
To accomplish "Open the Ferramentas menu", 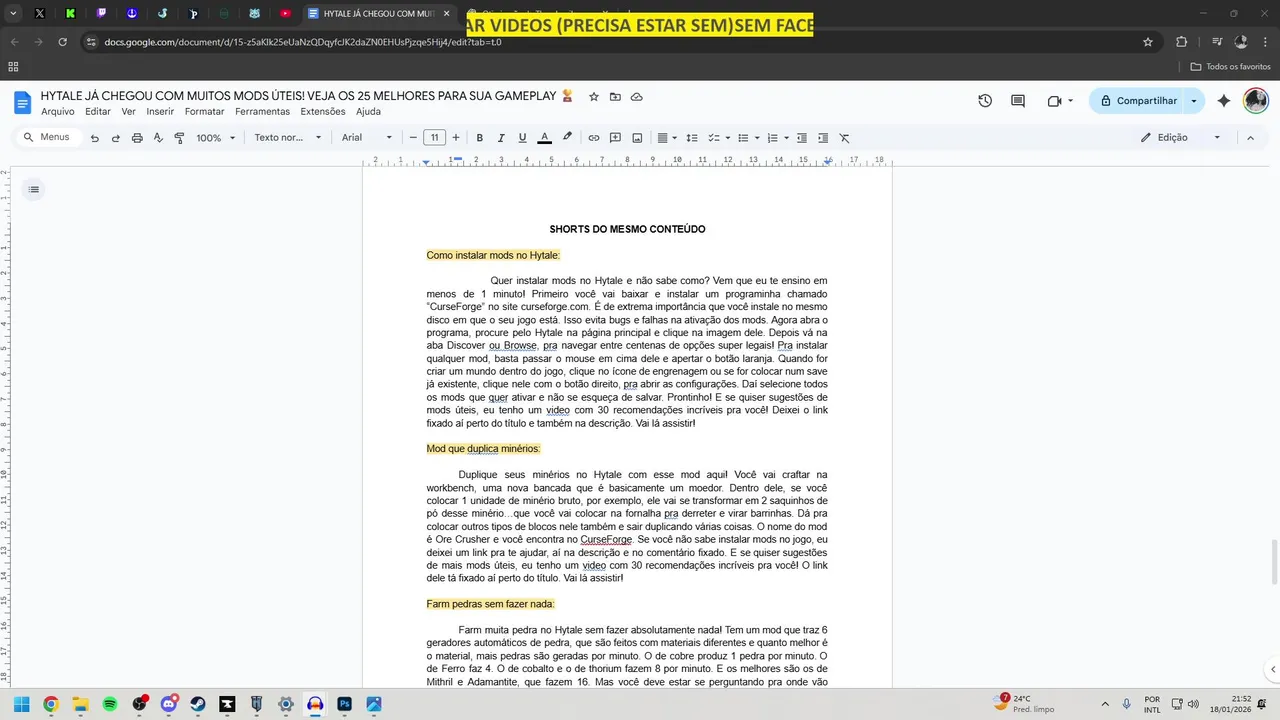I will coord(262,112).
